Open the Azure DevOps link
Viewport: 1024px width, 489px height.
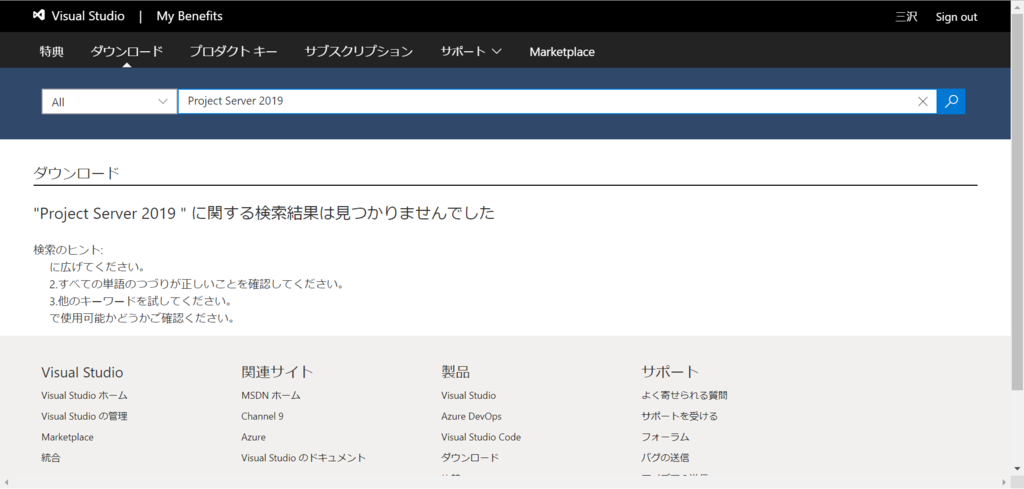click(472, 416)
